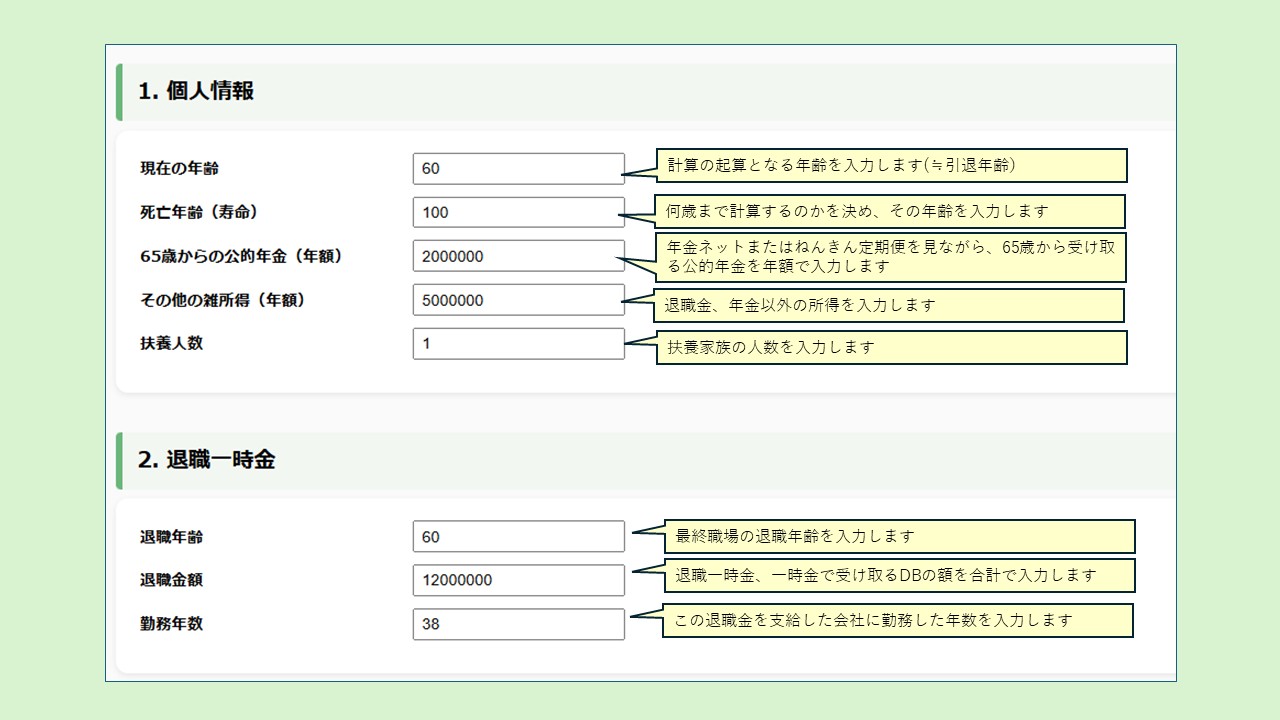Select the 死亡年齢（寿命） input box
1280x720 pixels.
tap(518, 212)
